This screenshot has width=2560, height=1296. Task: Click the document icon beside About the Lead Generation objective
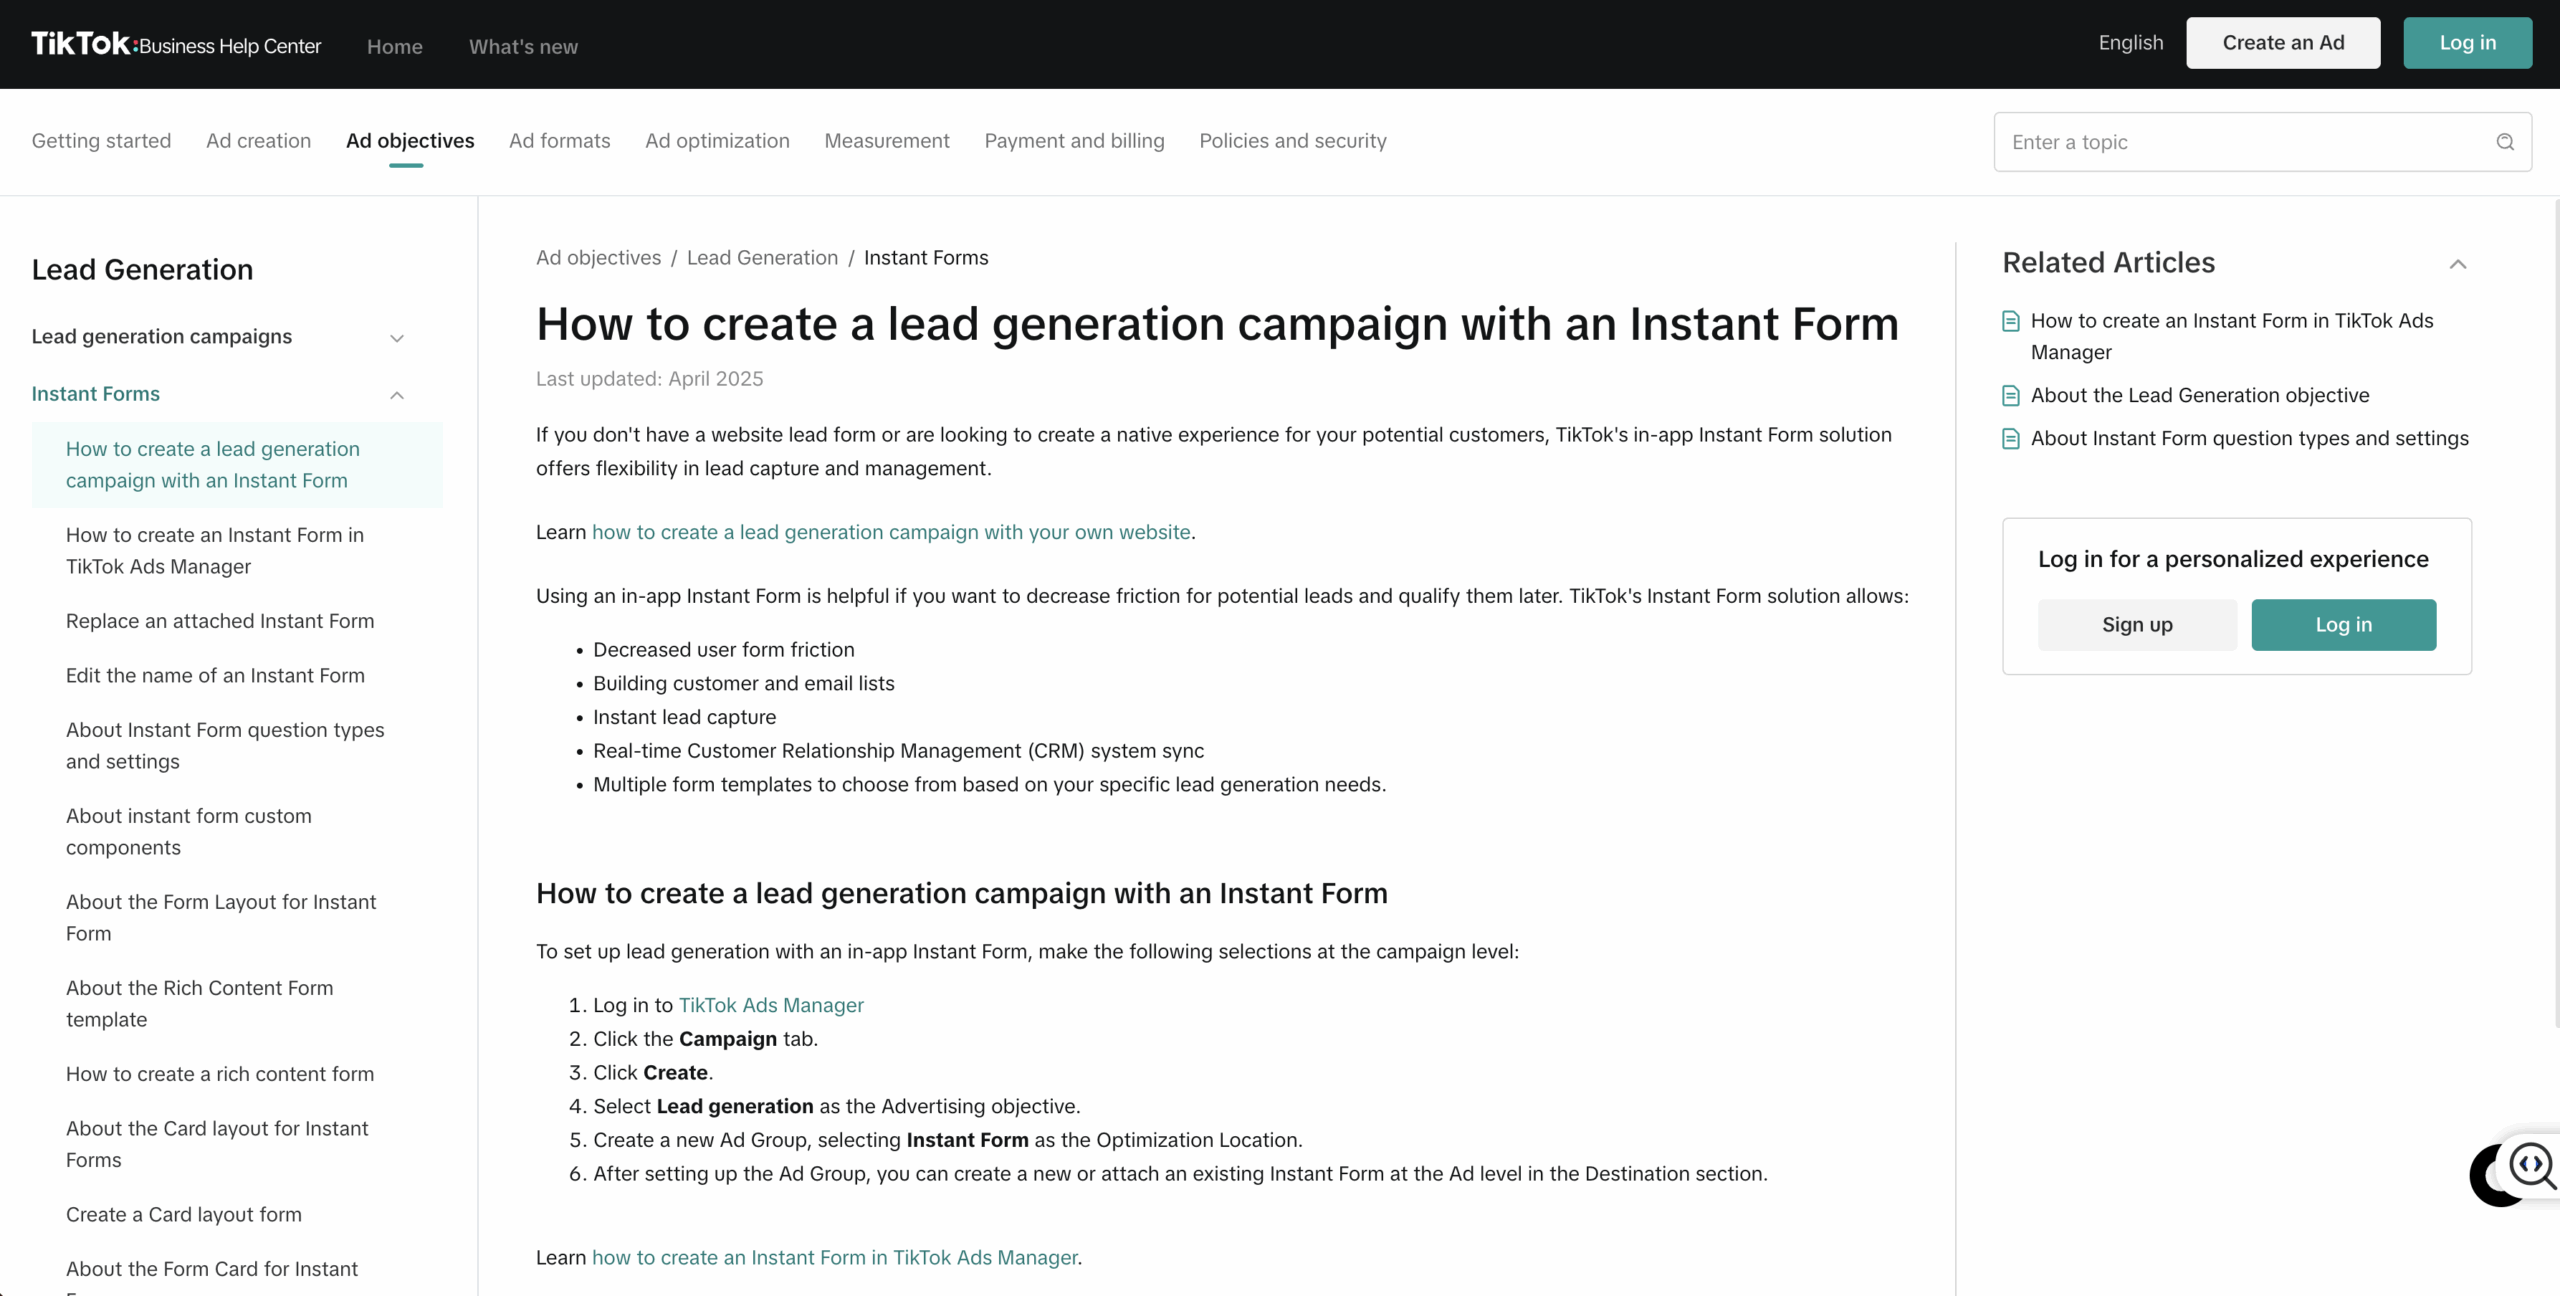2010,396
